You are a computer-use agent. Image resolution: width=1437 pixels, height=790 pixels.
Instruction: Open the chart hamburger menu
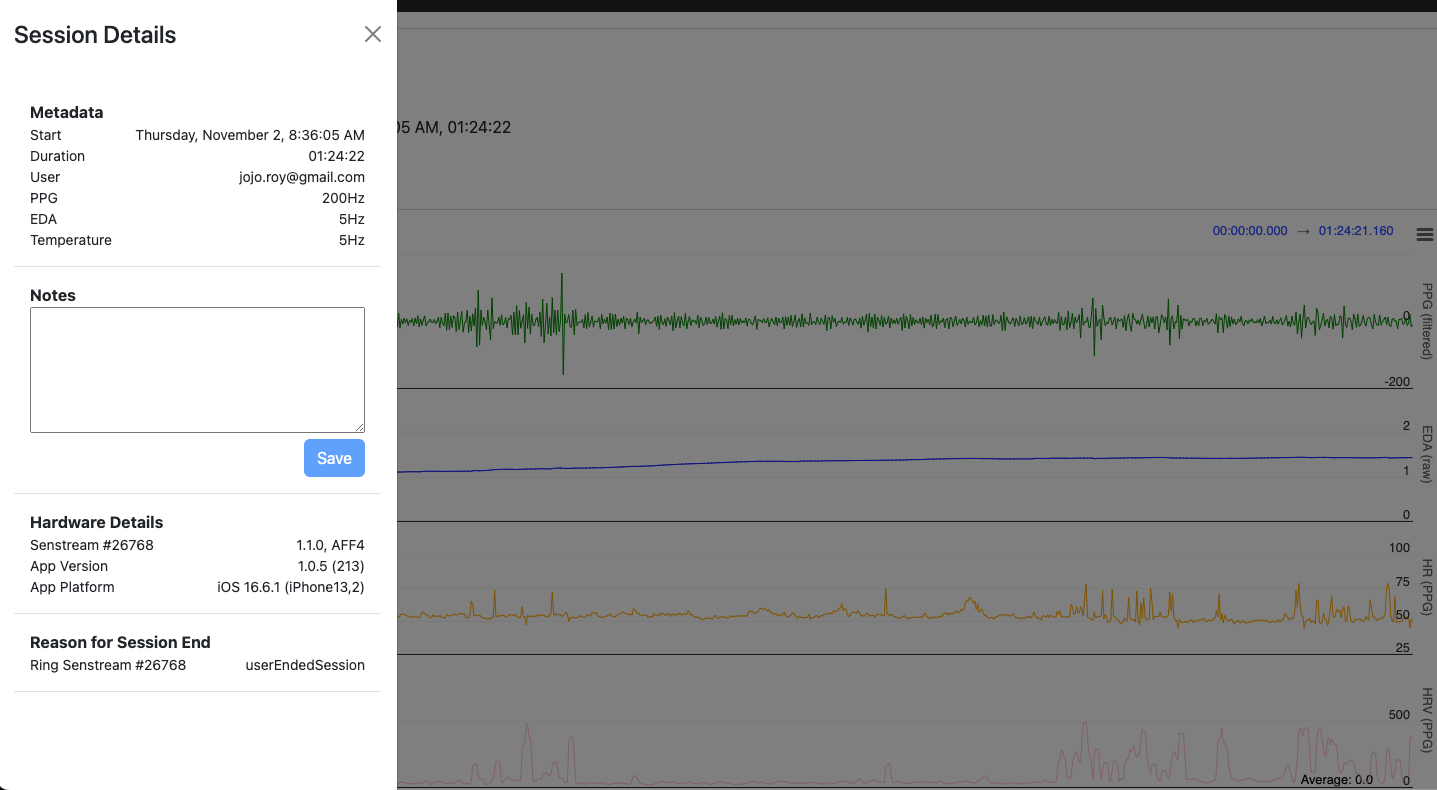pos(1425,235)
